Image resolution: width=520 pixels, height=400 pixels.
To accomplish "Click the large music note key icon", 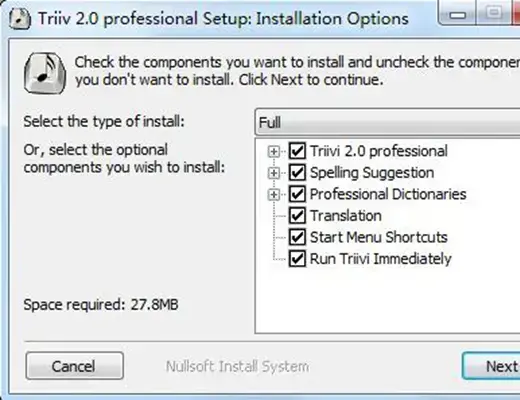I will tap(45, 73).
